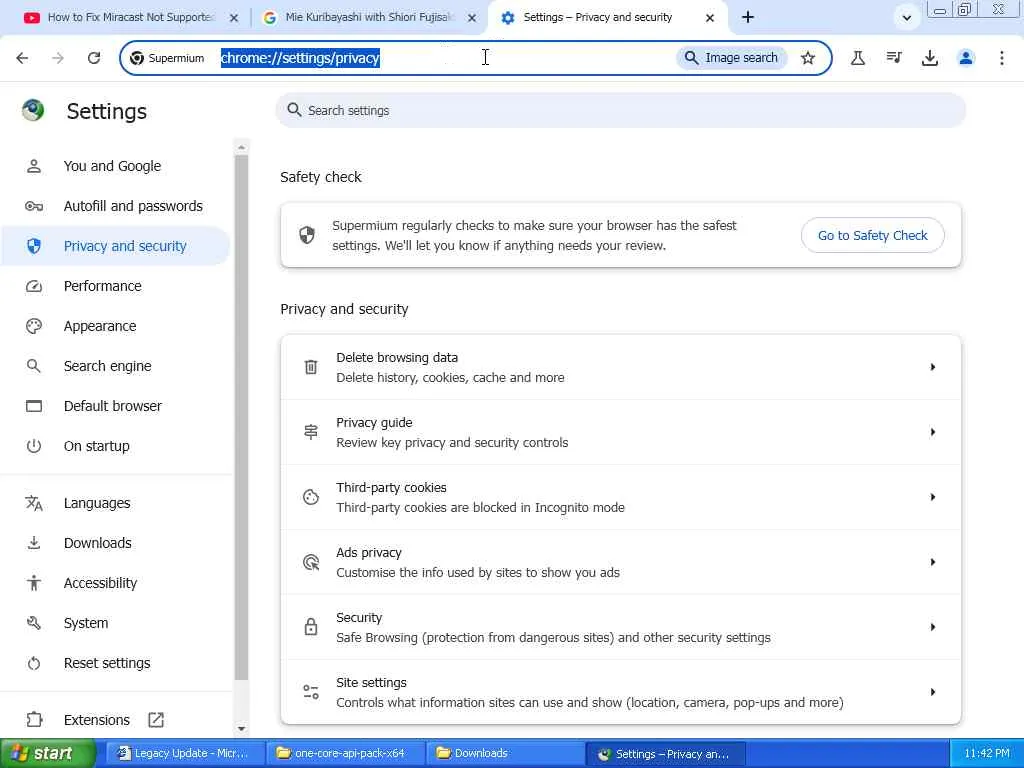Click the Go to Safety Check button

[x=872, y=235]
